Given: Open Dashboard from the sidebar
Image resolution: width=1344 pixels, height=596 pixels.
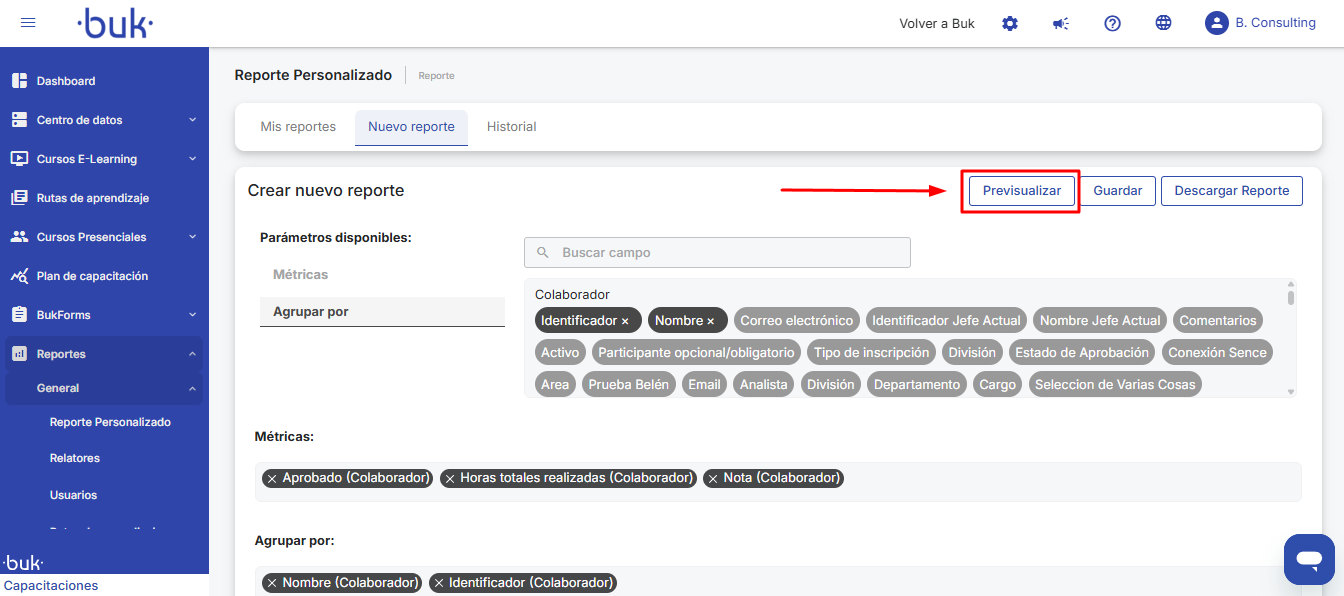Looking at the screenshot, I should (66, 81).
